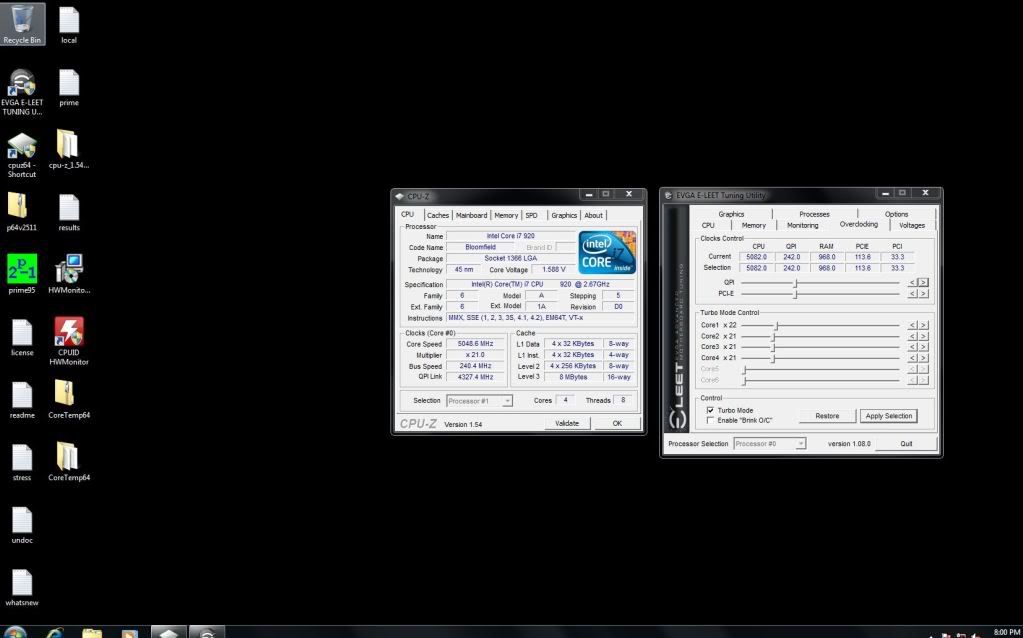Decrease Core2 multiplier with left arrow
Image resolution: width=1023 pixels, height=638 pixels.
913,336
